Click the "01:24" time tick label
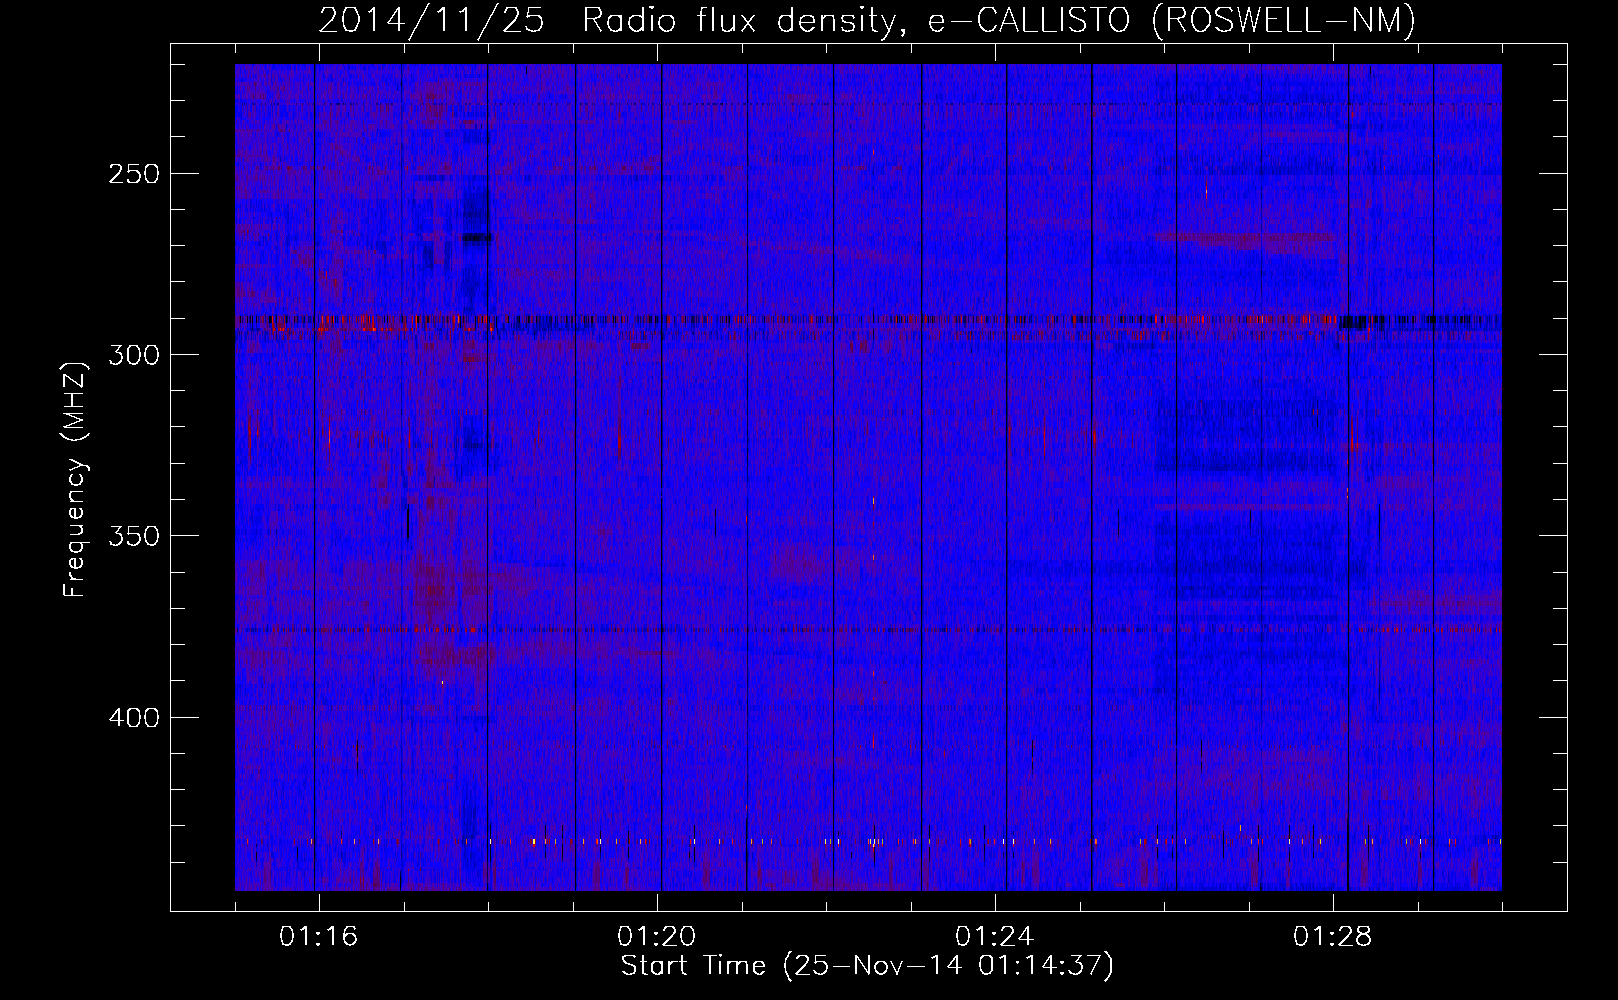Image resolution: width=1618 pixels, height=1000 pixels. [995, 936]
